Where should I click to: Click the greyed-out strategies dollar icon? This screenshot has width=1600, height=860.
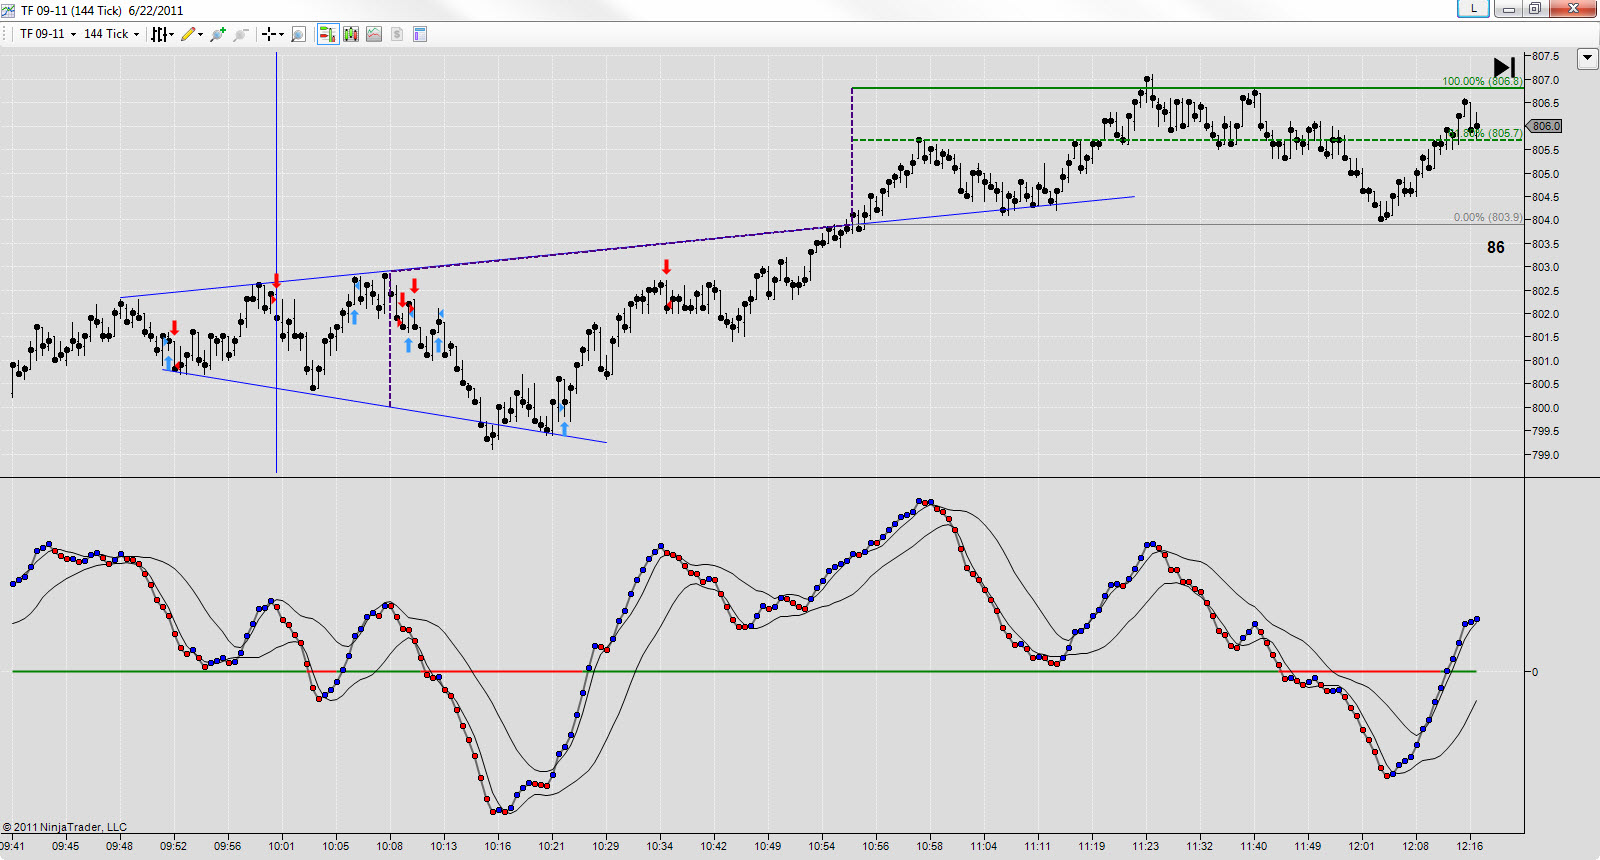coord(397,34)
